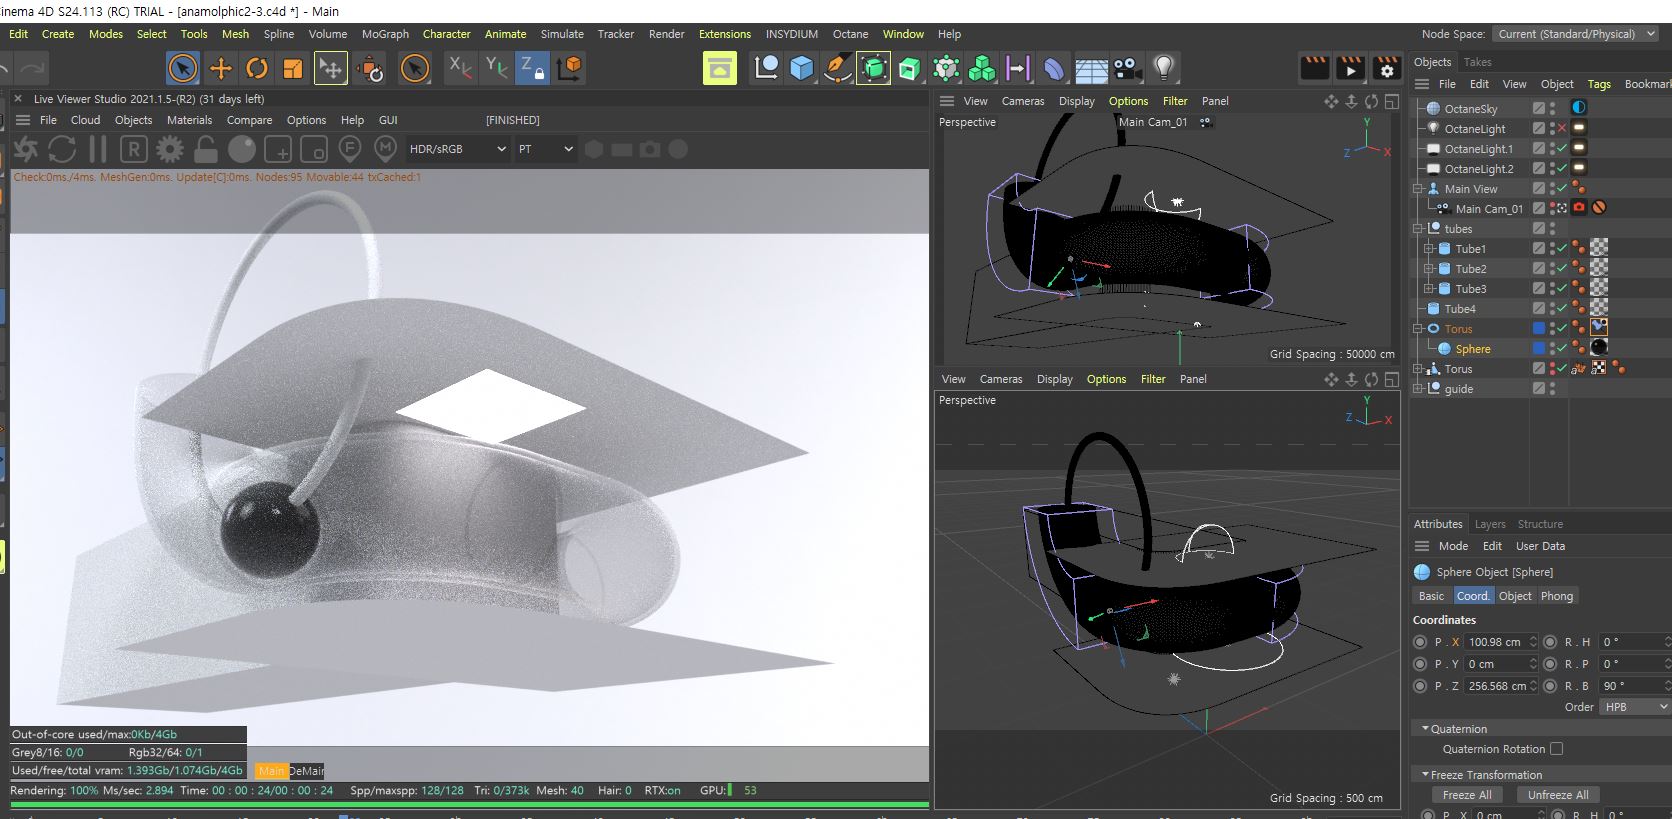1672x819 pixels.
Task: Render to Picture Viewer
Action: point(1350,68)
